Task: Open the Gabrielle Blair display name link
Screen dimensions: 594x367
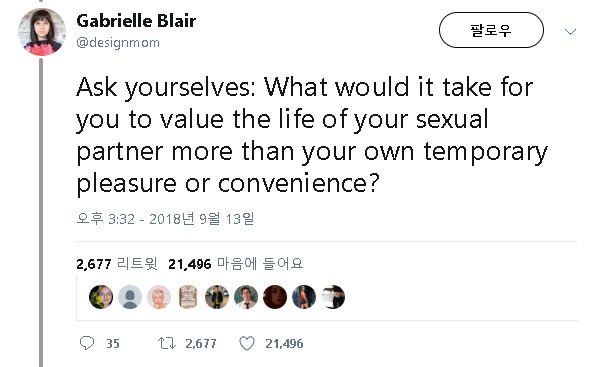Action: 136,20
